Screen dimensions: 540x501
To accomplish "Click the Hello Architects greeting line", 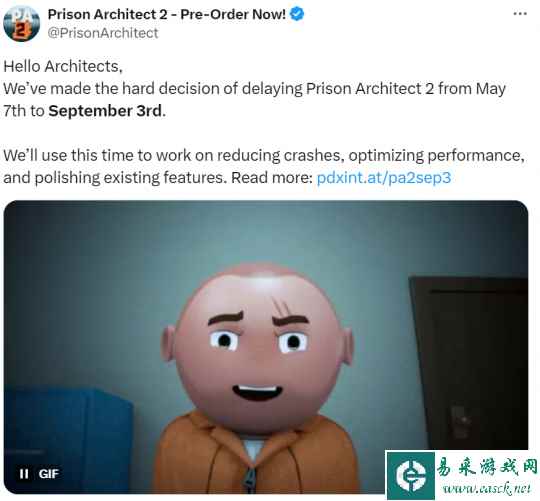I will (x=63, y=66).
